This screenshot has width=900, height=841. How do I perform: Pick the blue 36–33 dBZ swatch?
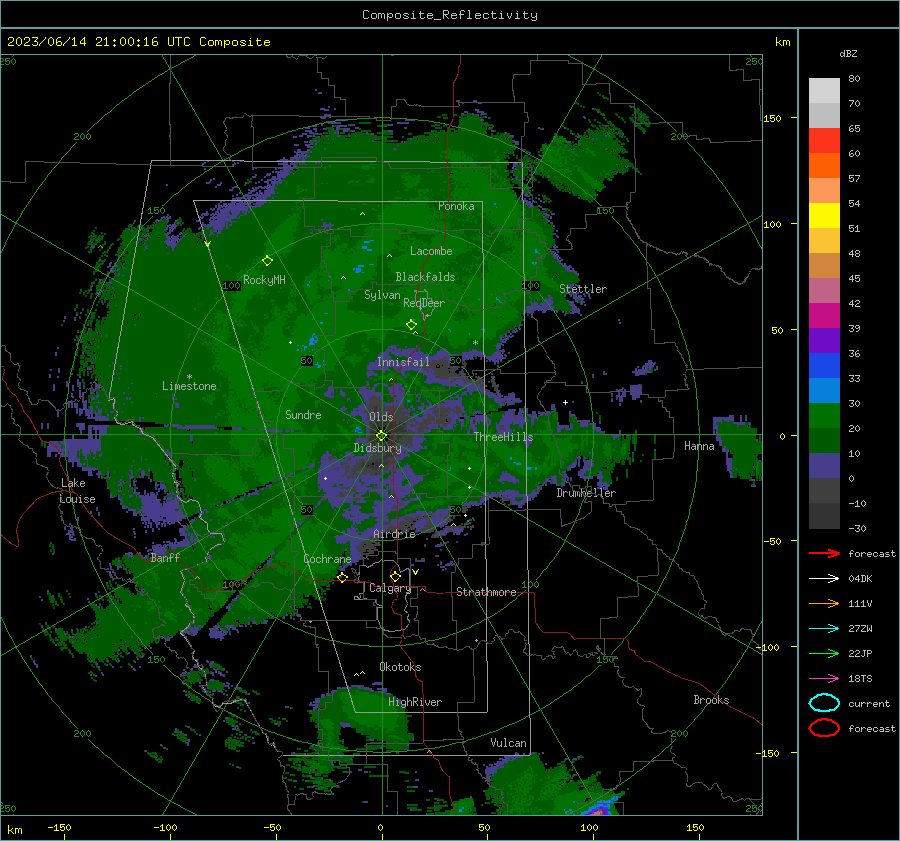click(x=824, y=366)
